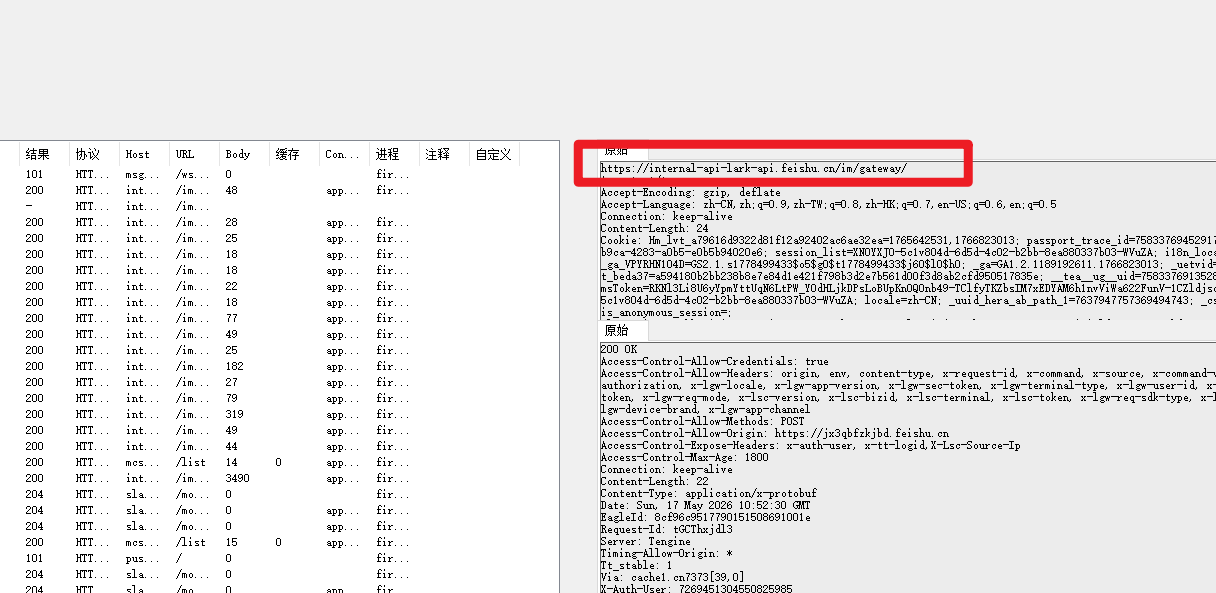Click the Content-Type: application/x-protobuf line
1216x593 pixels.
(711, 493)
